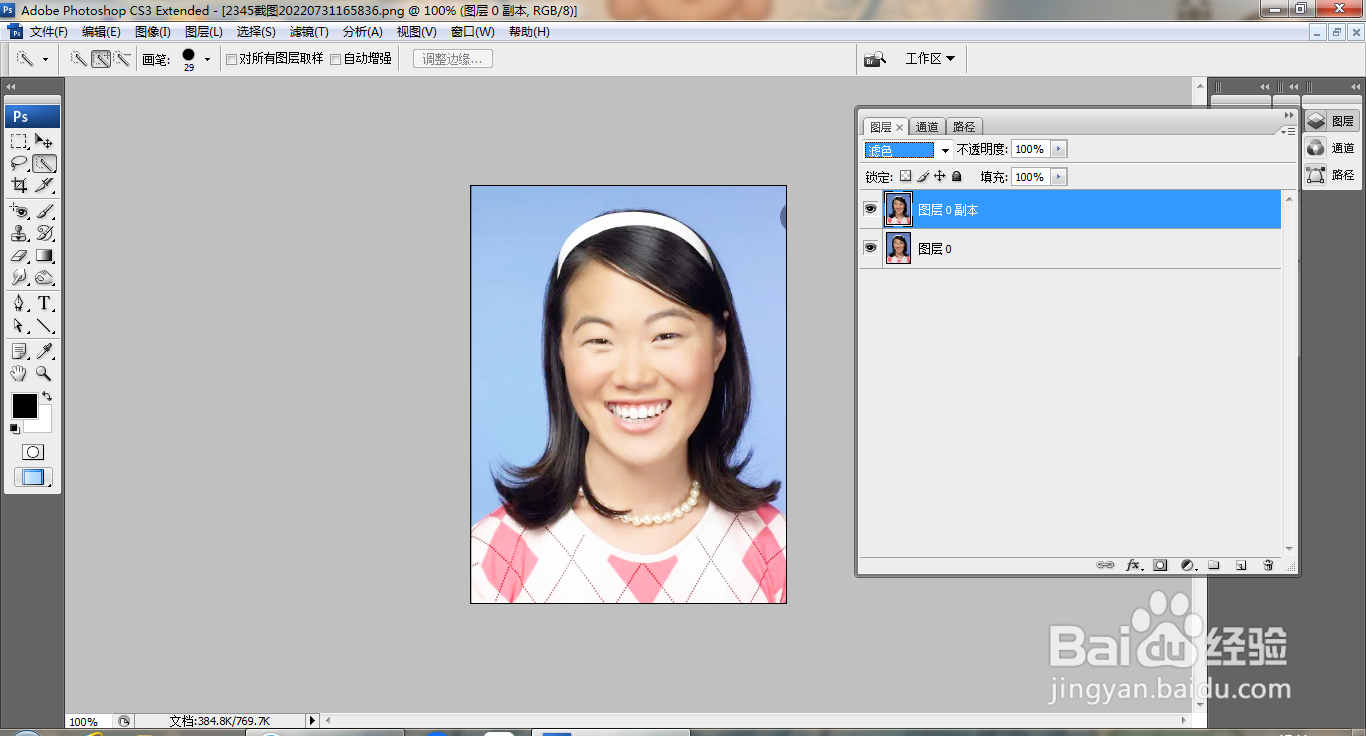Select the Slice tool
1366x736 pixels.
(x=44, y=185)
